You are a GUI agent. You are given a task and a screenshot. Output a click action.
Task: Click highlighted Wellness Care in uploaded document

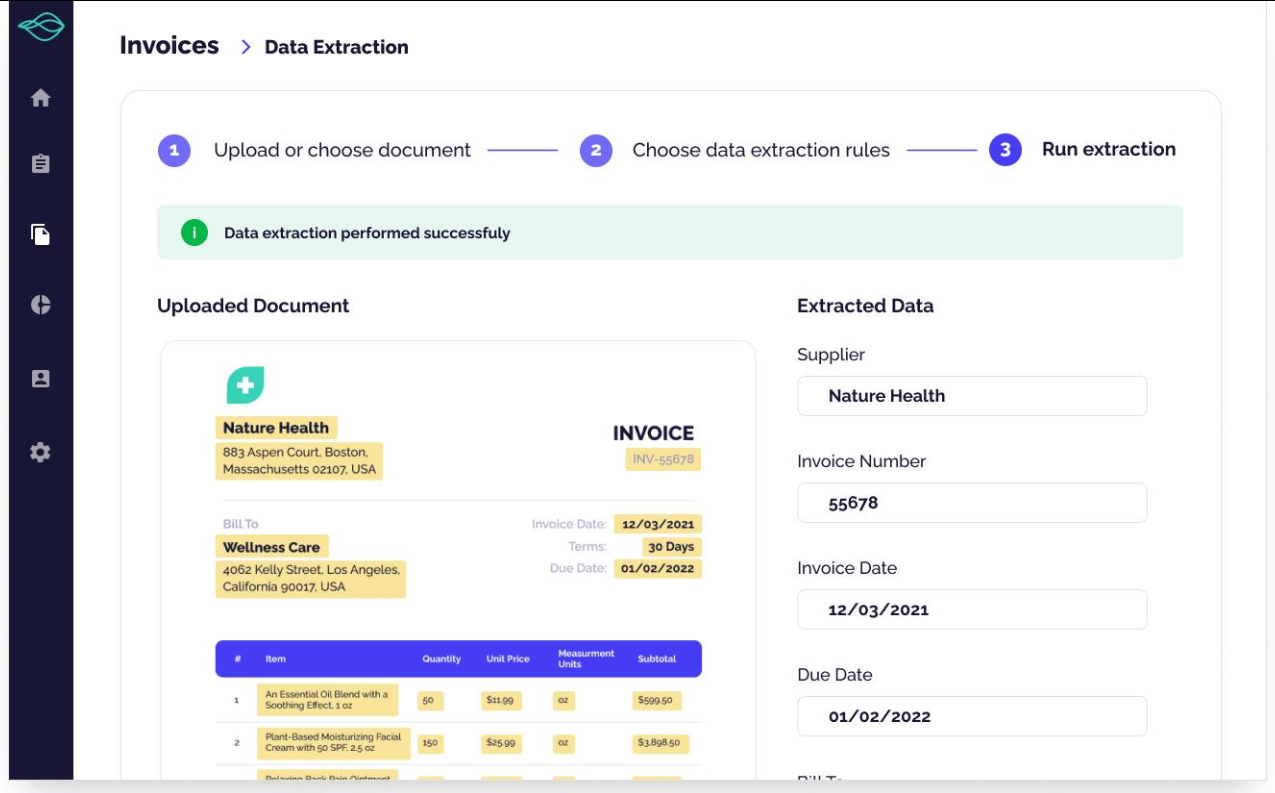(272, 547)
